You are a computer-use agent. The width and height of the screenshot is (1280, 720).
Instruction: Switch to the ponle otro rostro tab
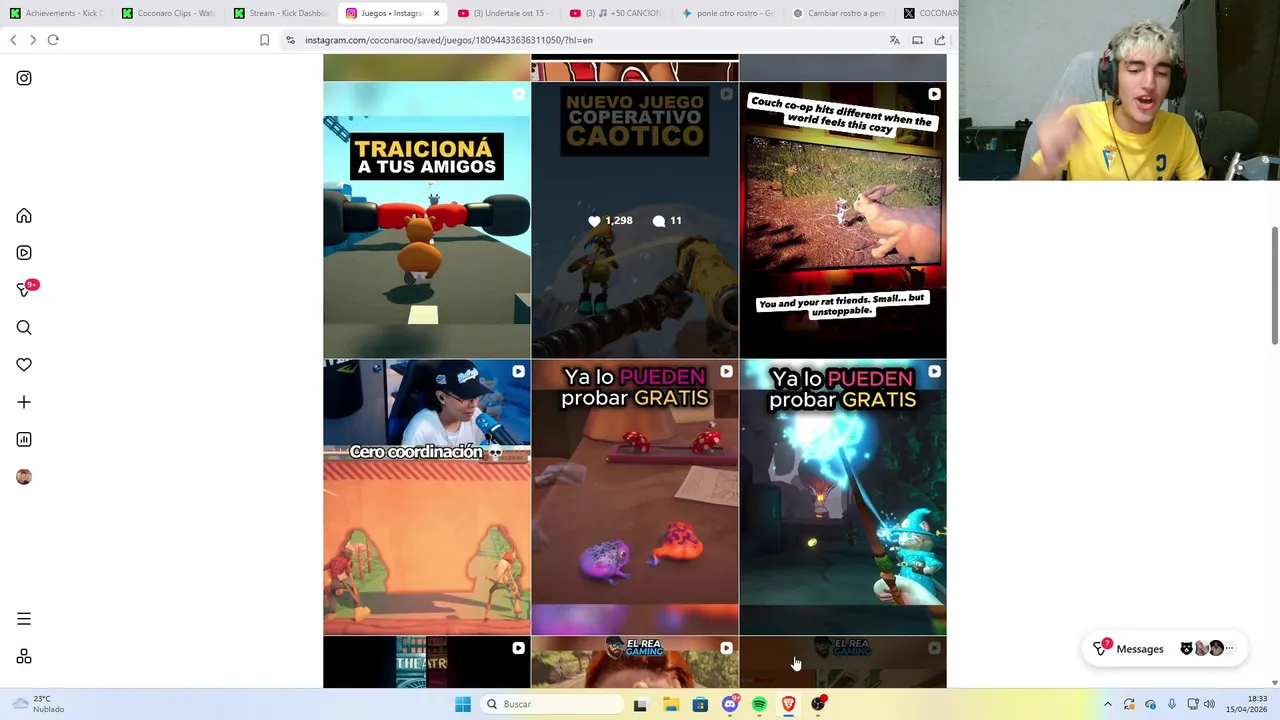pyautogui.click(x=728, y=13)
